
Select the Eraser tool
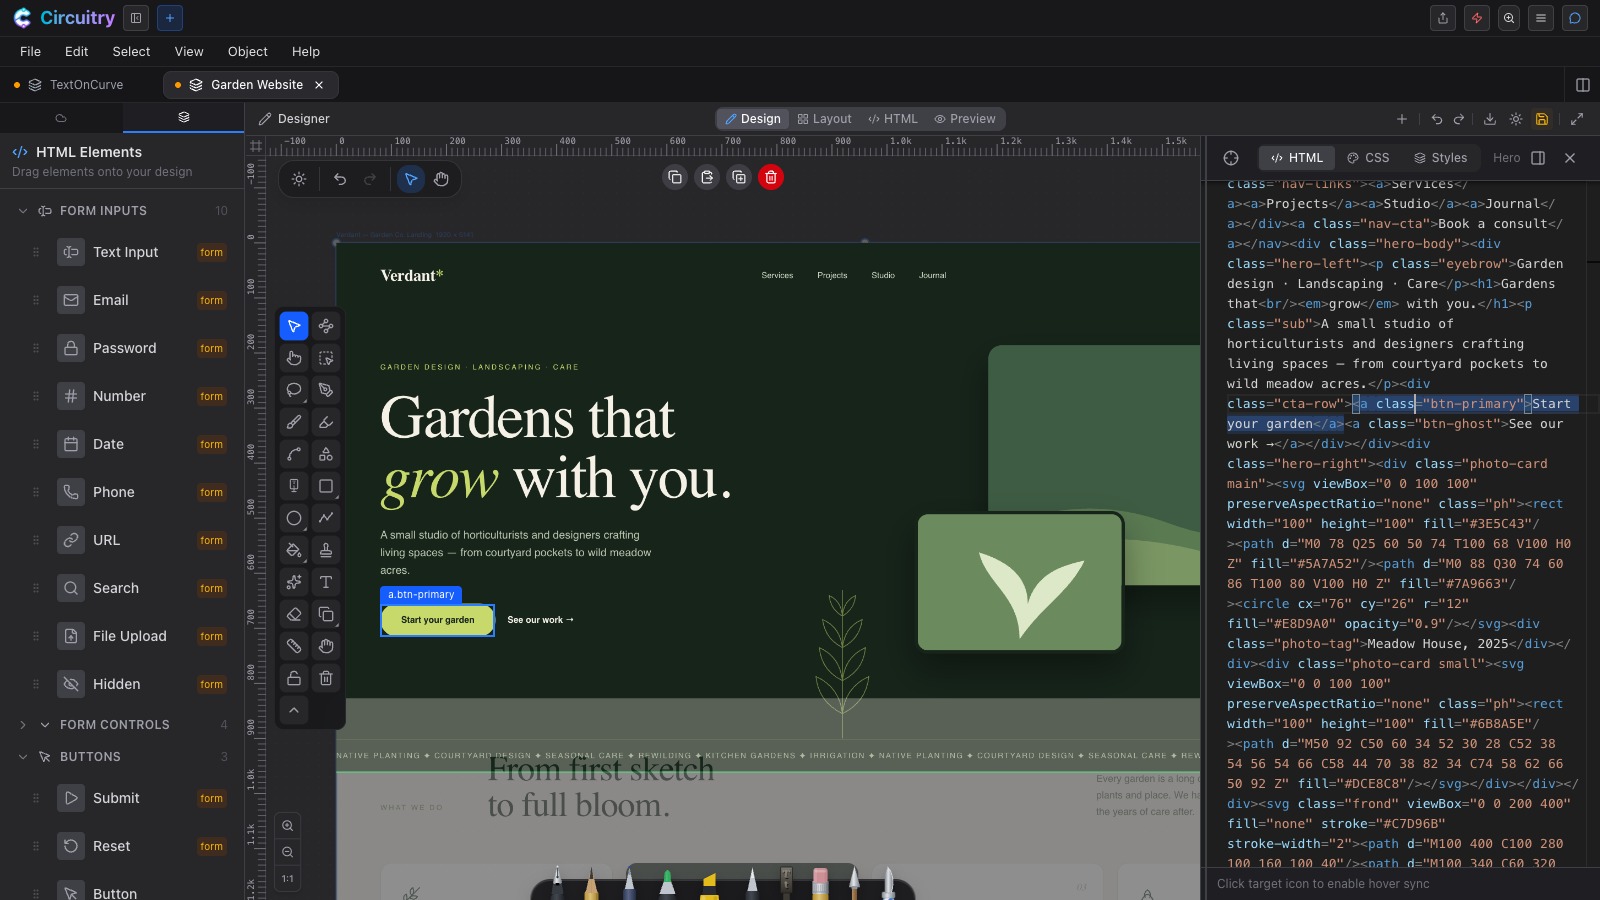coord(294,614)
